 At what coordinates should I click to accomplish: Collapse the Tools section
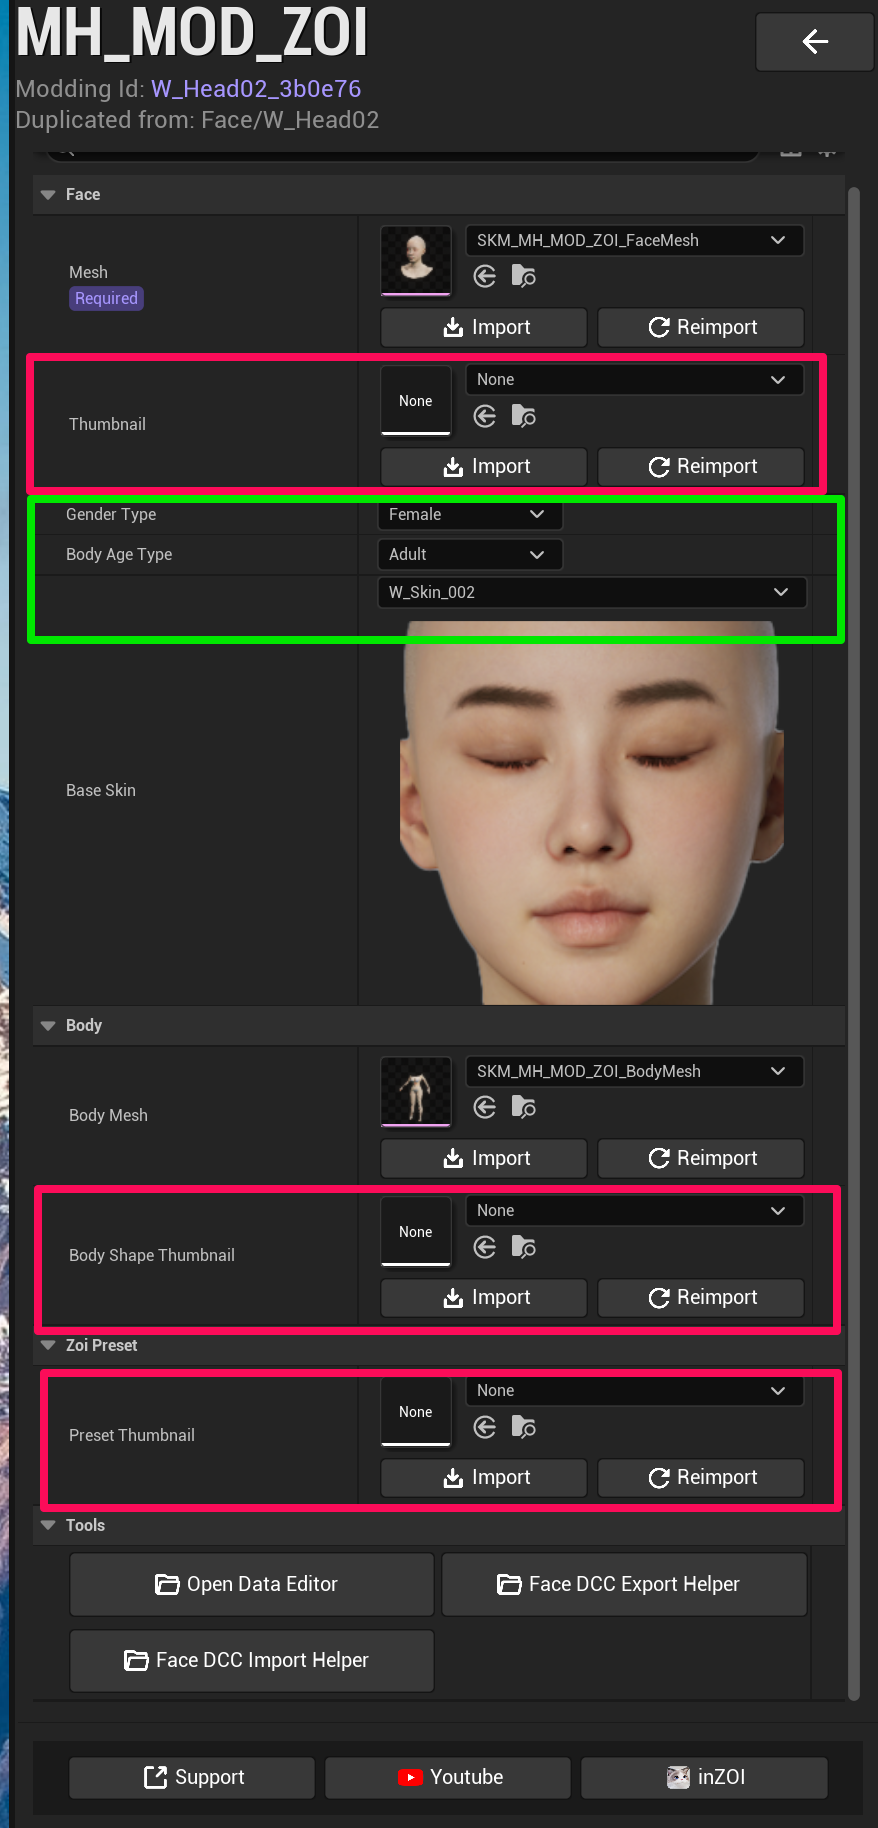coord(48,1526)
